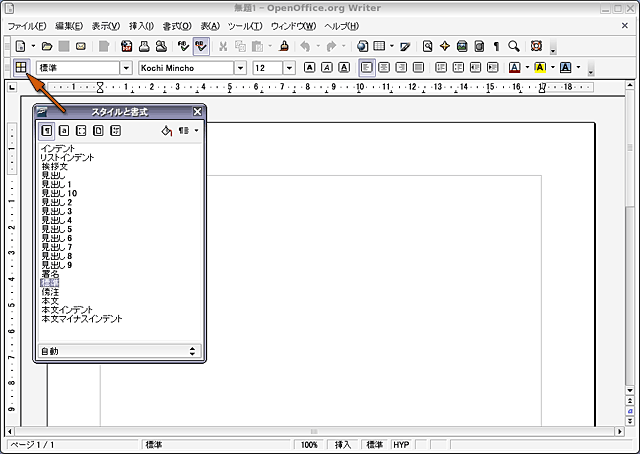This screenshot has height=454, width=640.
Task: Switch to Character Styles in the panel
Action: (x=64, y=130)
